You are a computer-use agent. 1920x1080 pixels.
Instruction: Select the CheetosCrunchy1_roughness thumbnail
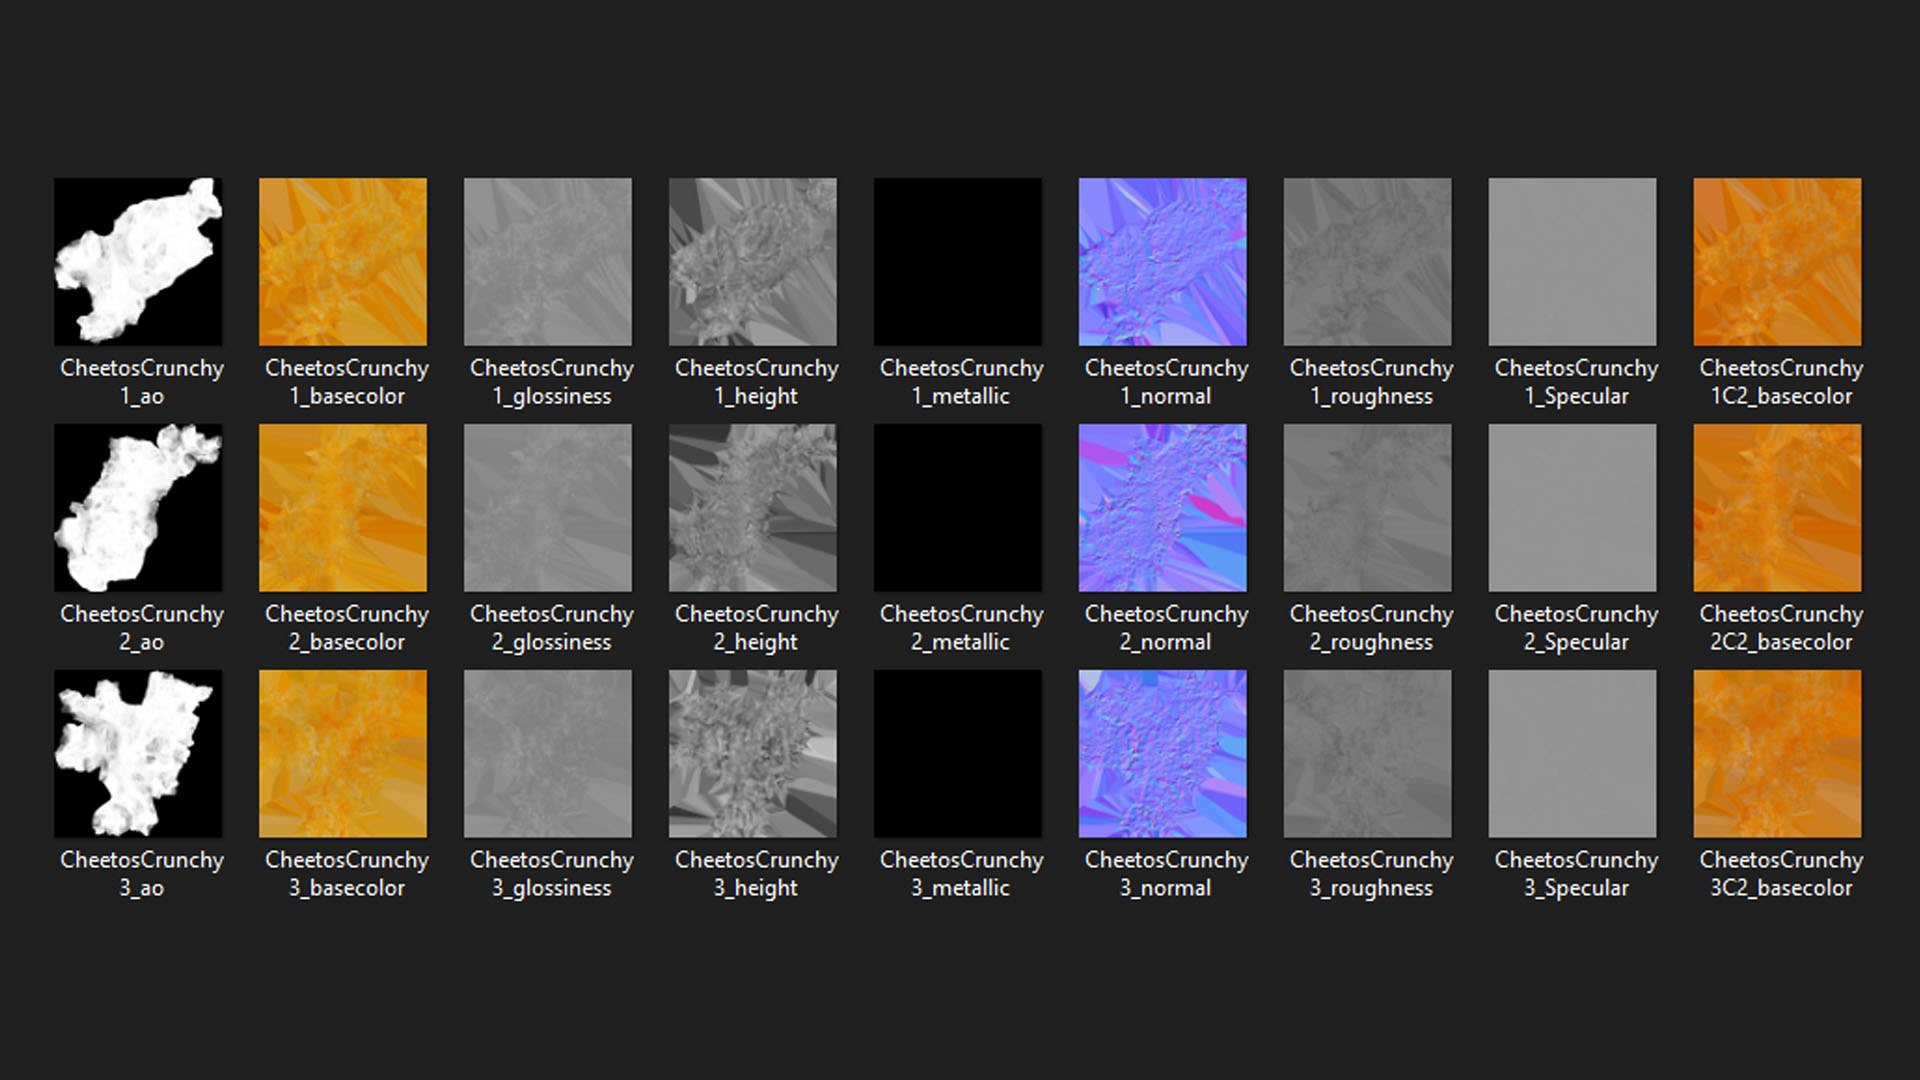coord(1368,262)
